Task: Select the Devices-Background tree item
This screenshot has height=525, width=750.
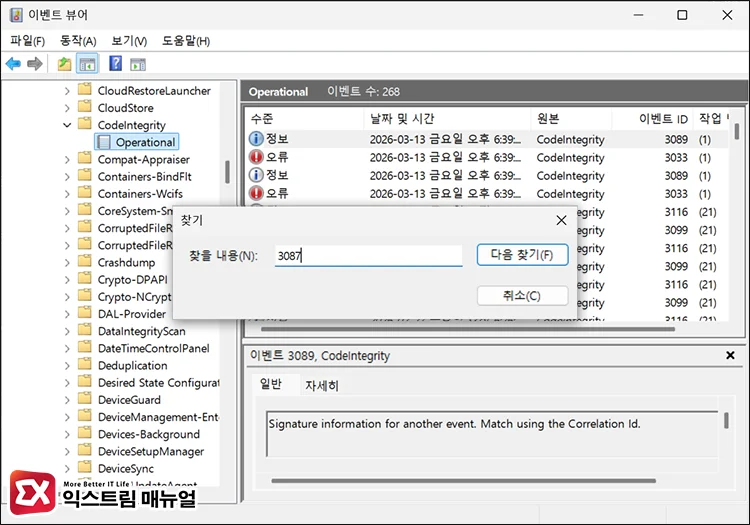Action: (149, 434)
